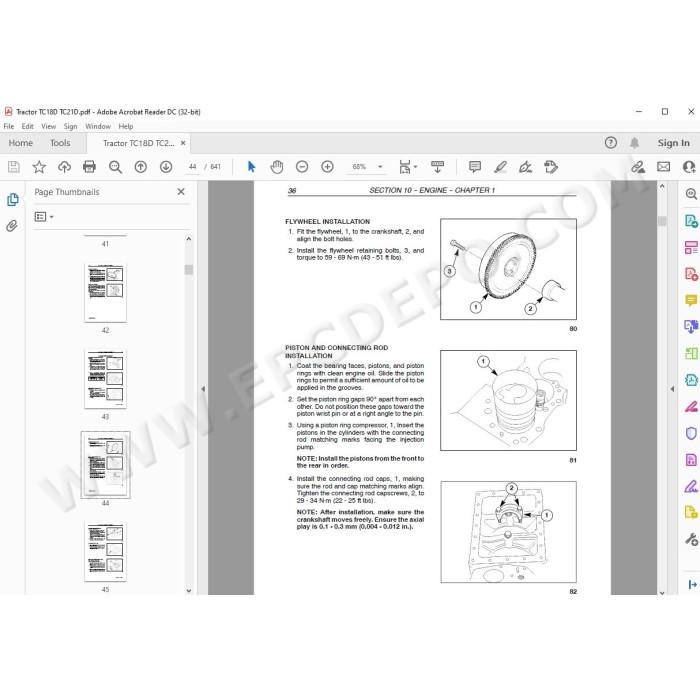Click document scrollbar down arrow
Screen dimensions: 700x700
tap(662, 592)
